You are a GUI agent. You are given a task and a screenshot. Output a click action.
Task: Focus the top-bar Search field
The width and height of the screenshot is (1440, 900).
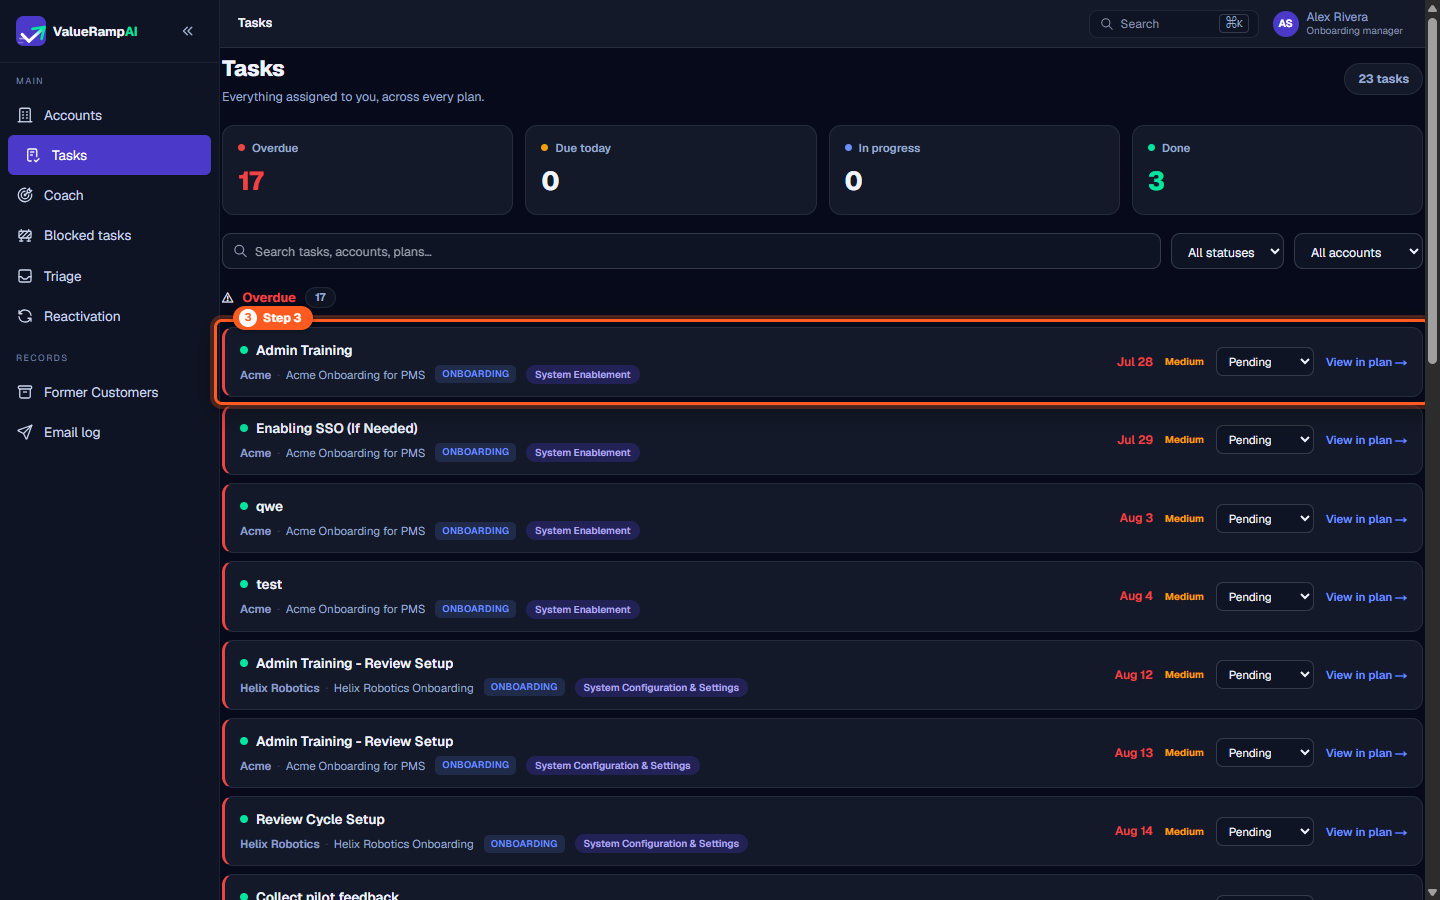click(x=1174, y=24)
